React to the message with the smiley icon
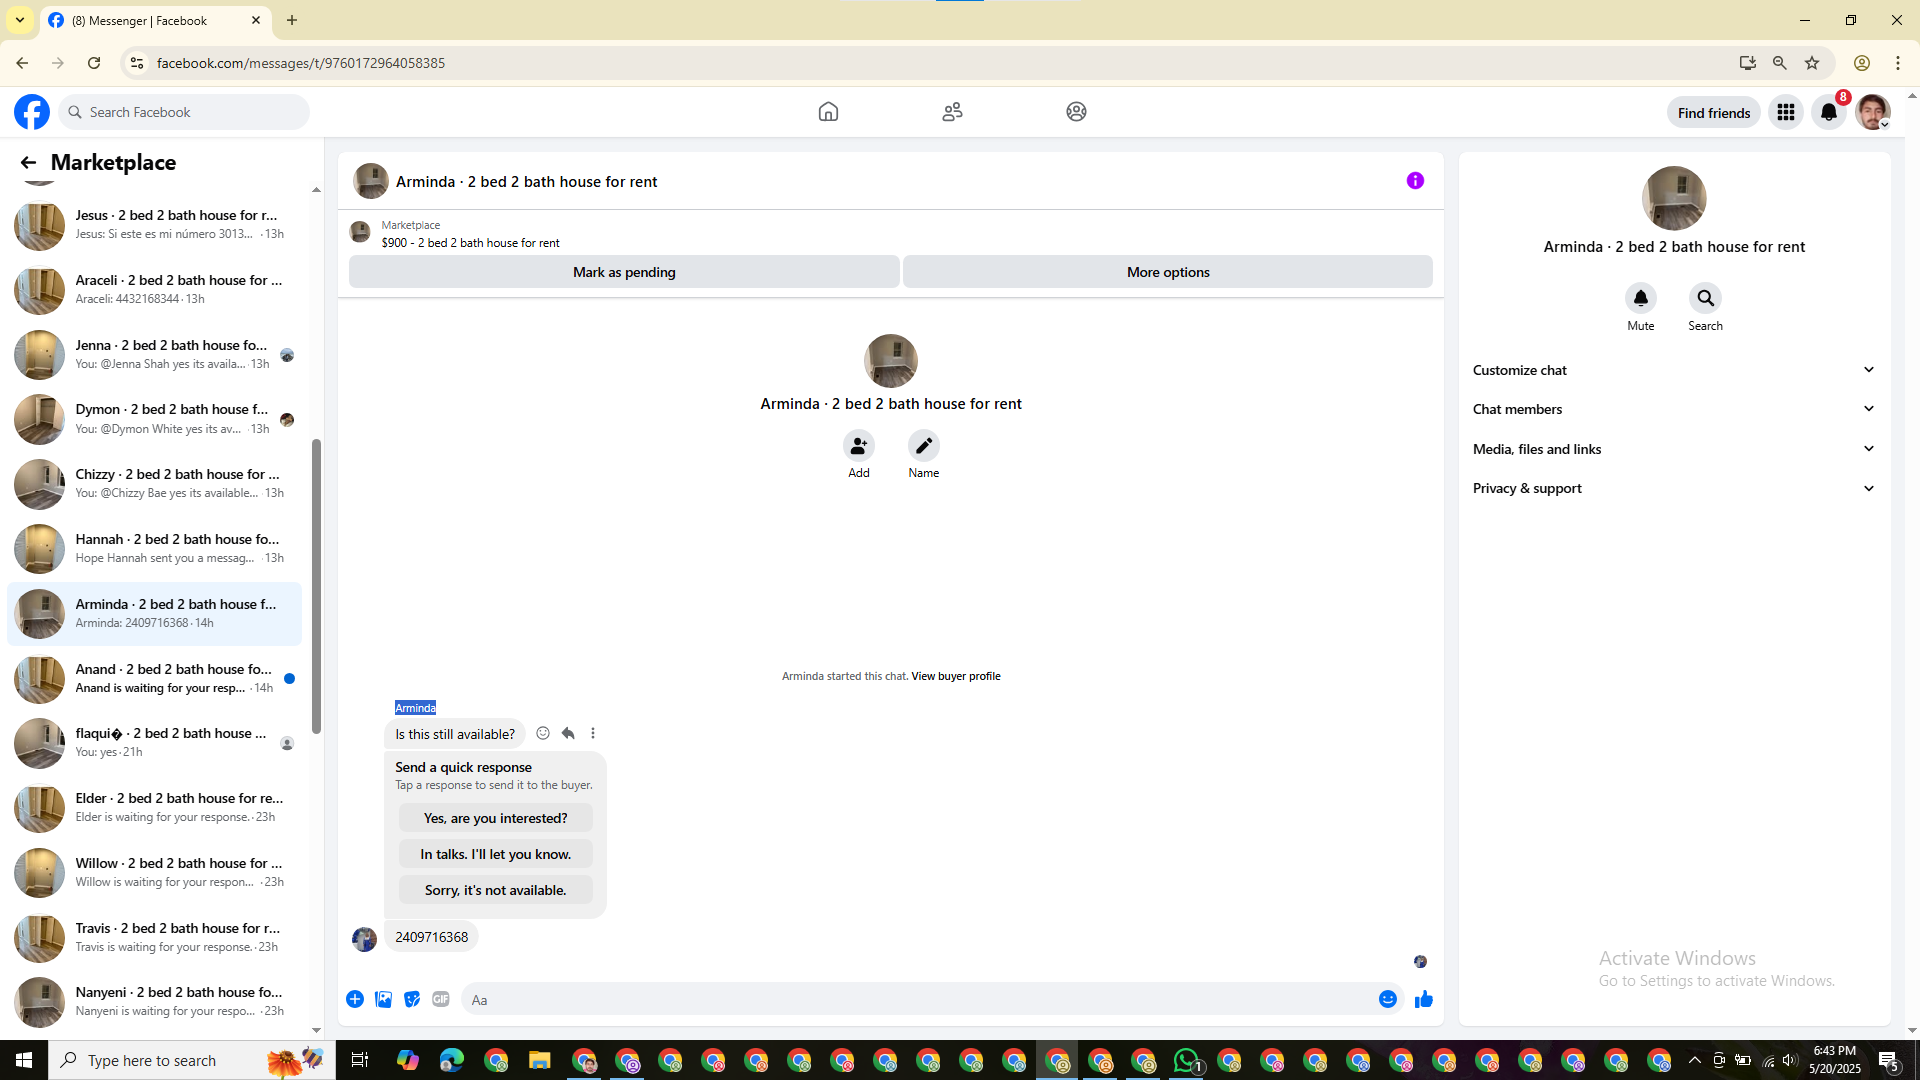The height and width of the screenshot is (1080, 1920). (543, 733)
